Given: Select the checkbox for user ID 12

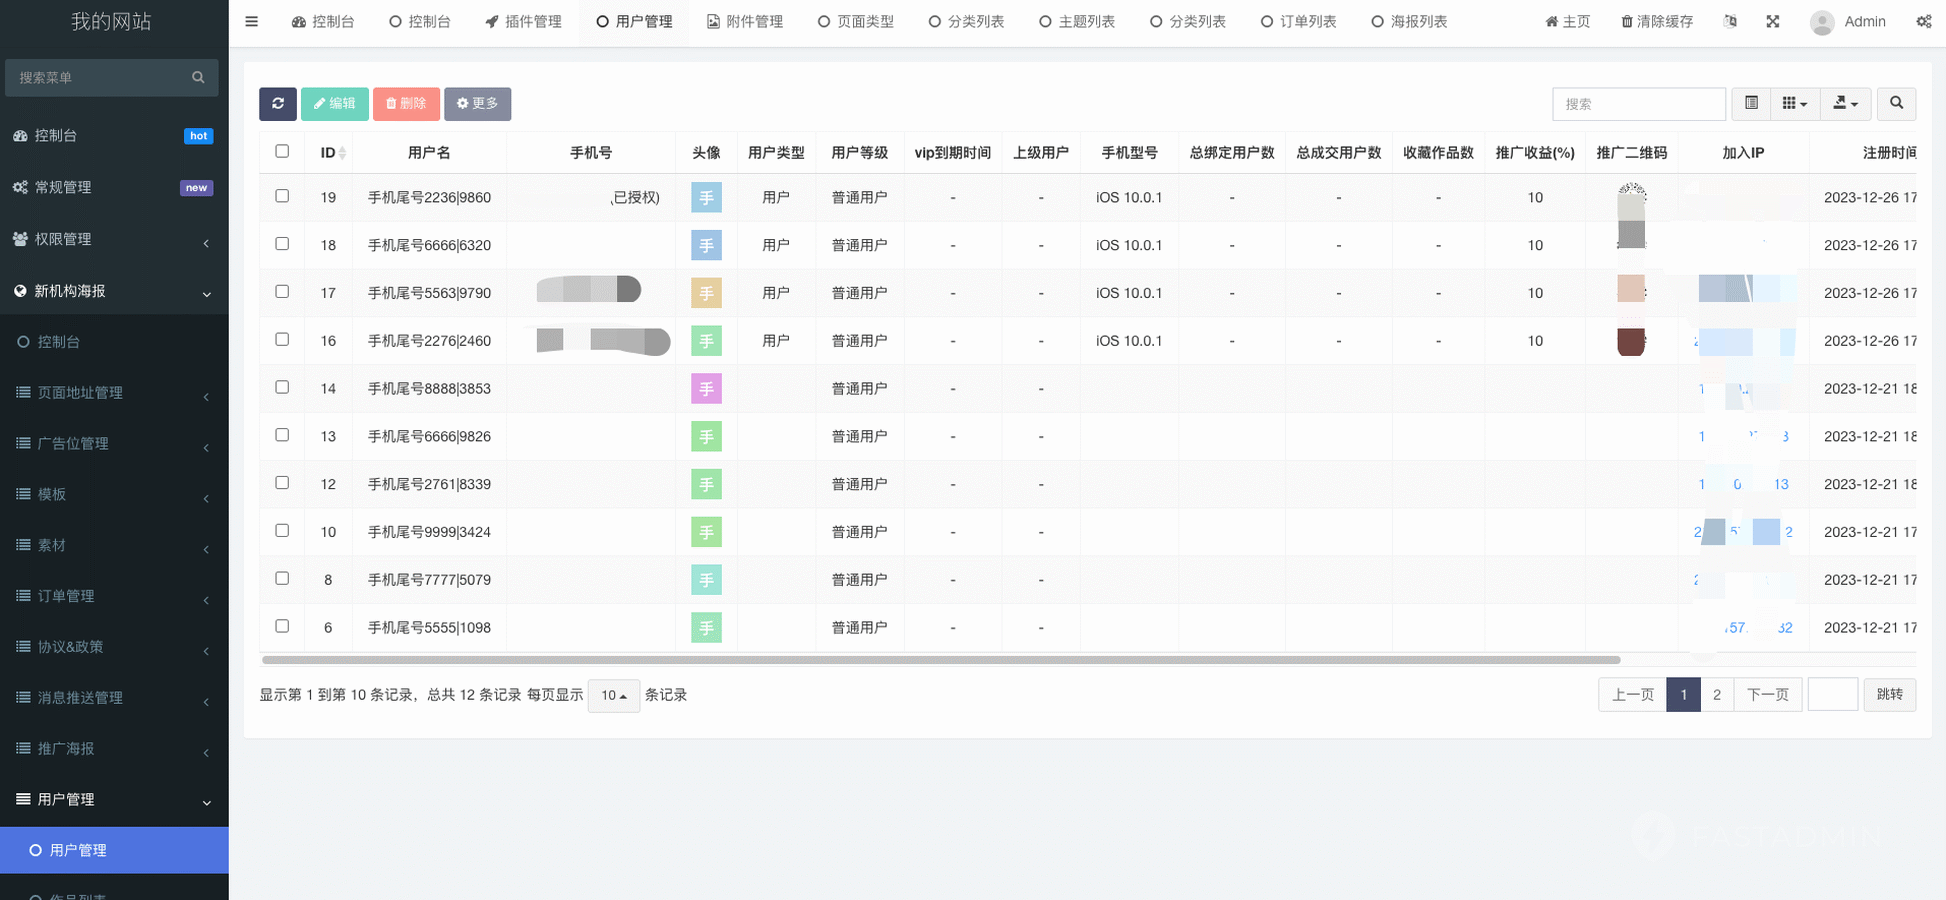Looking at the screenshot, I should (x=282, y=483).
